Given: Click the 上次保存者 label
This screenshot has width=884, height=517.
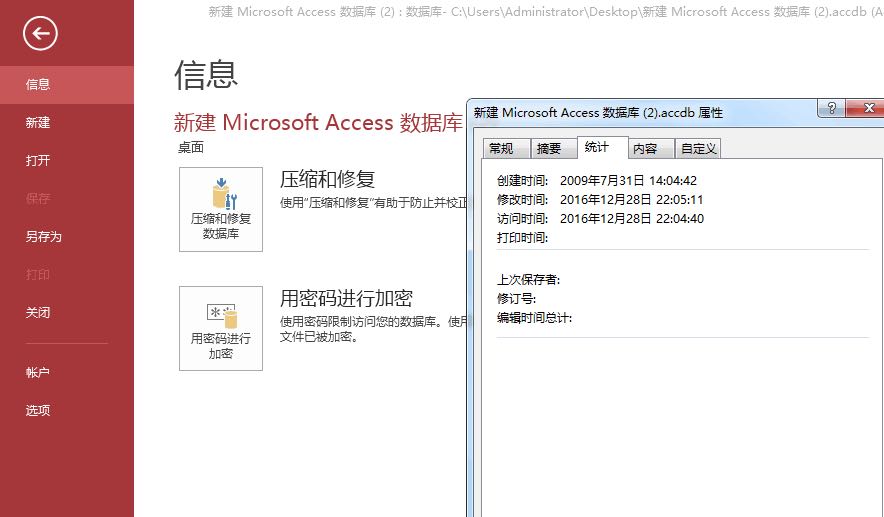Looking at the screenshot, I should (528, 280).
